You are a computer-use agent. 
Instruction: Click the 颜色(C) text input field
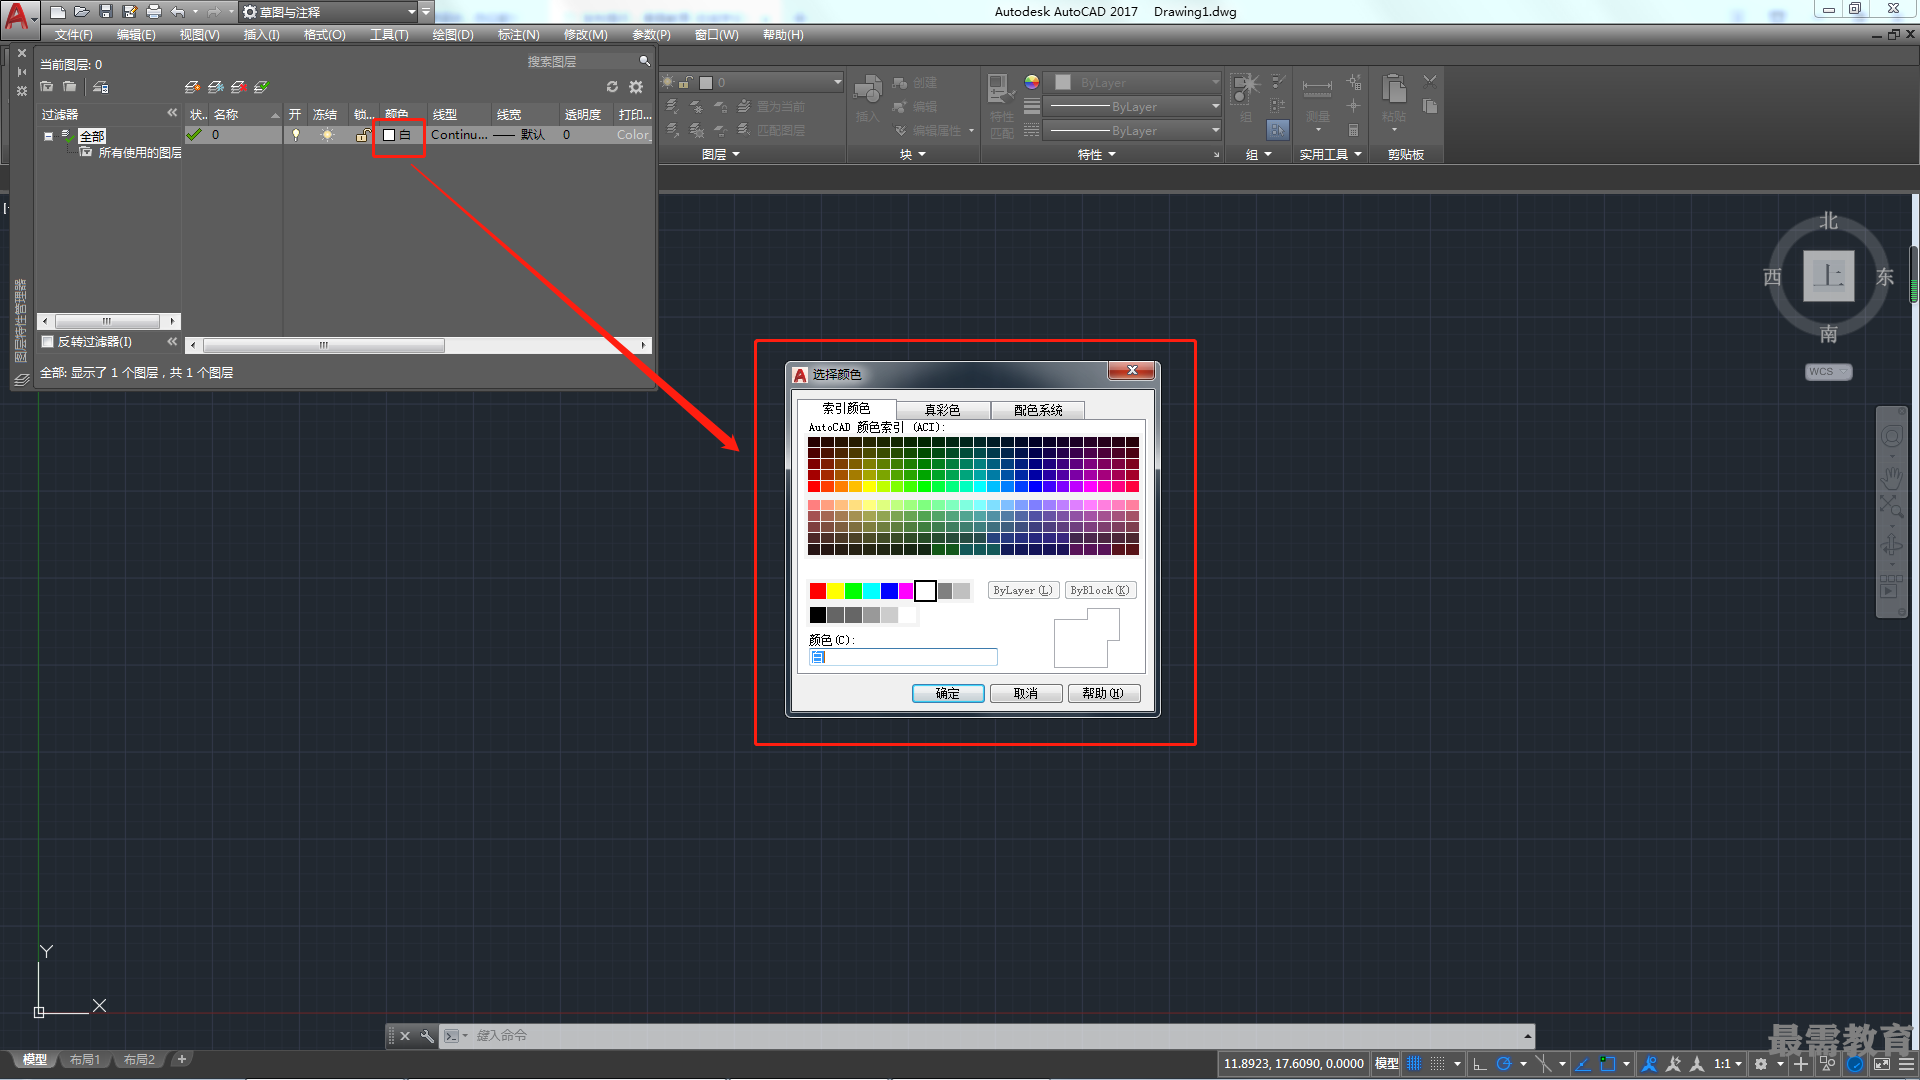(903, 657)
